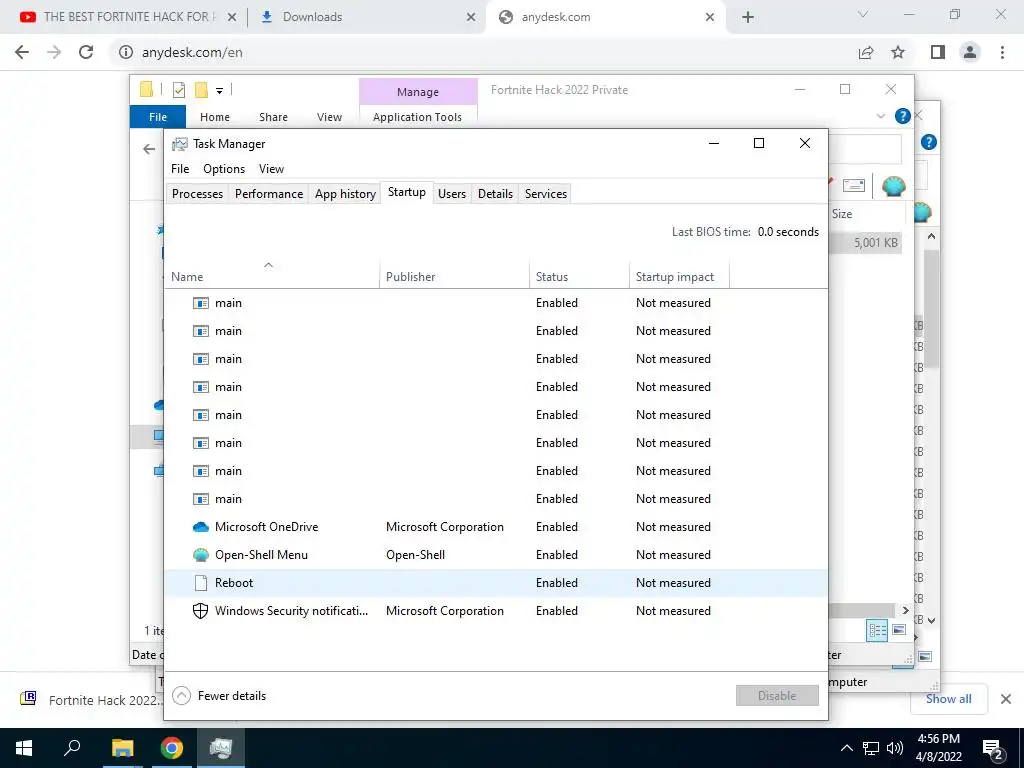Switch to the Details tab
Viewport: 1024px width, 768px height.
495,194
